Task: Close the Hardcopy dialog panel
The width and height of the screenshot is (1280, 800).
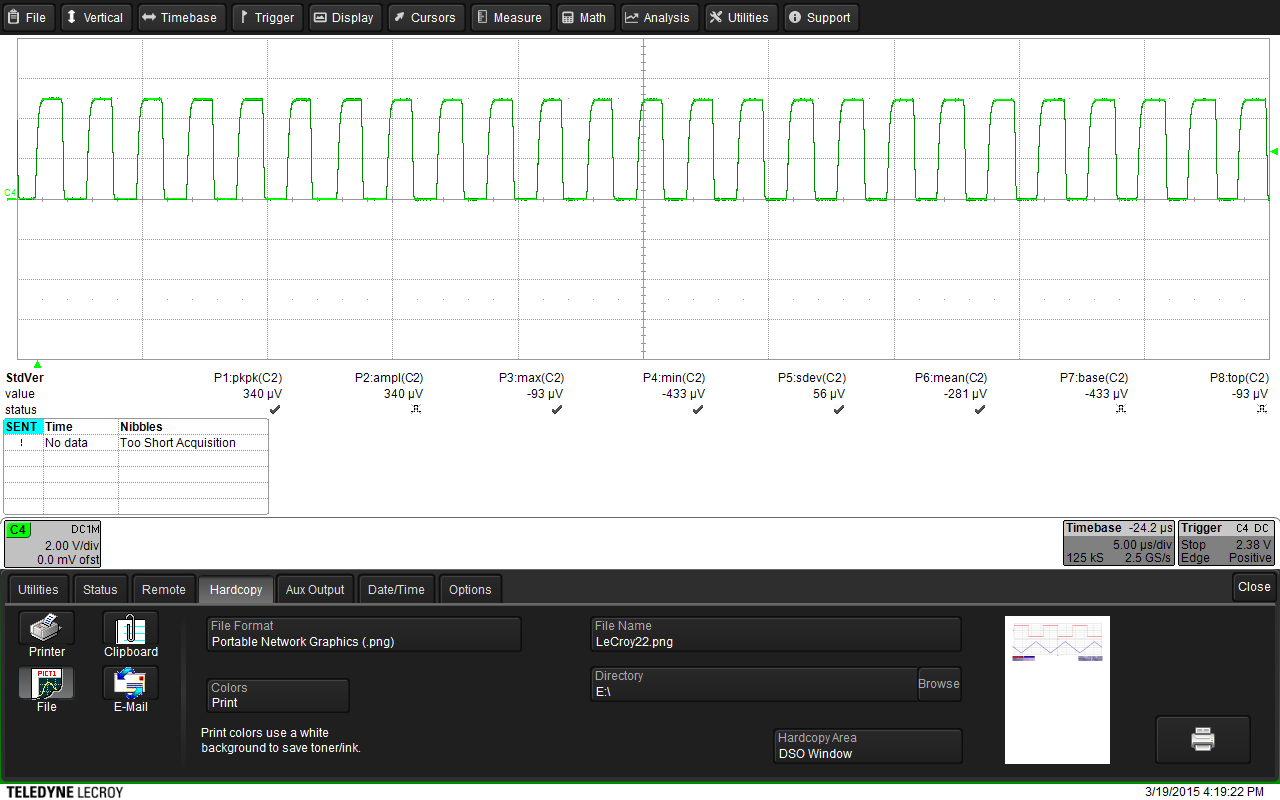Action: pos(1254,587)
